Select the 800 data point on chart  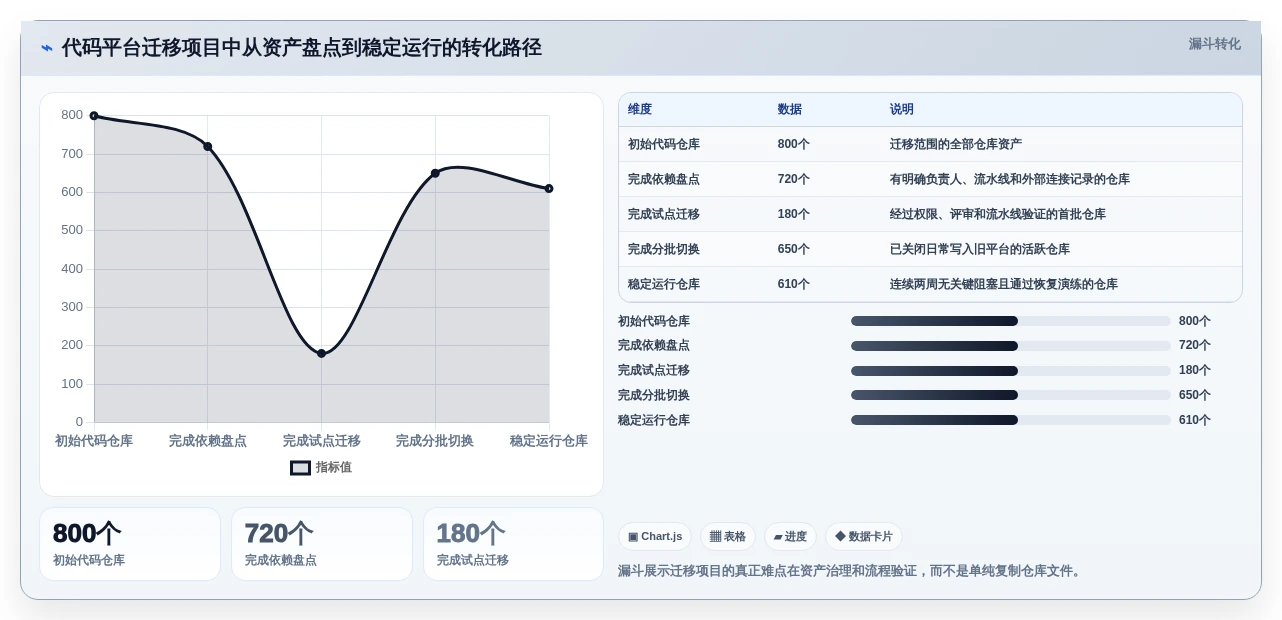point(94,116)
